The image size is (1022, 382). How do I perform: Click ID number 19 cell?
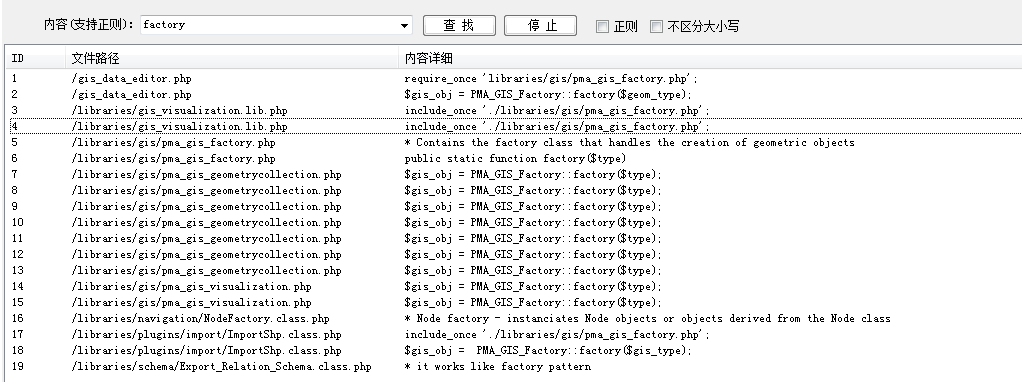point(18,366)
